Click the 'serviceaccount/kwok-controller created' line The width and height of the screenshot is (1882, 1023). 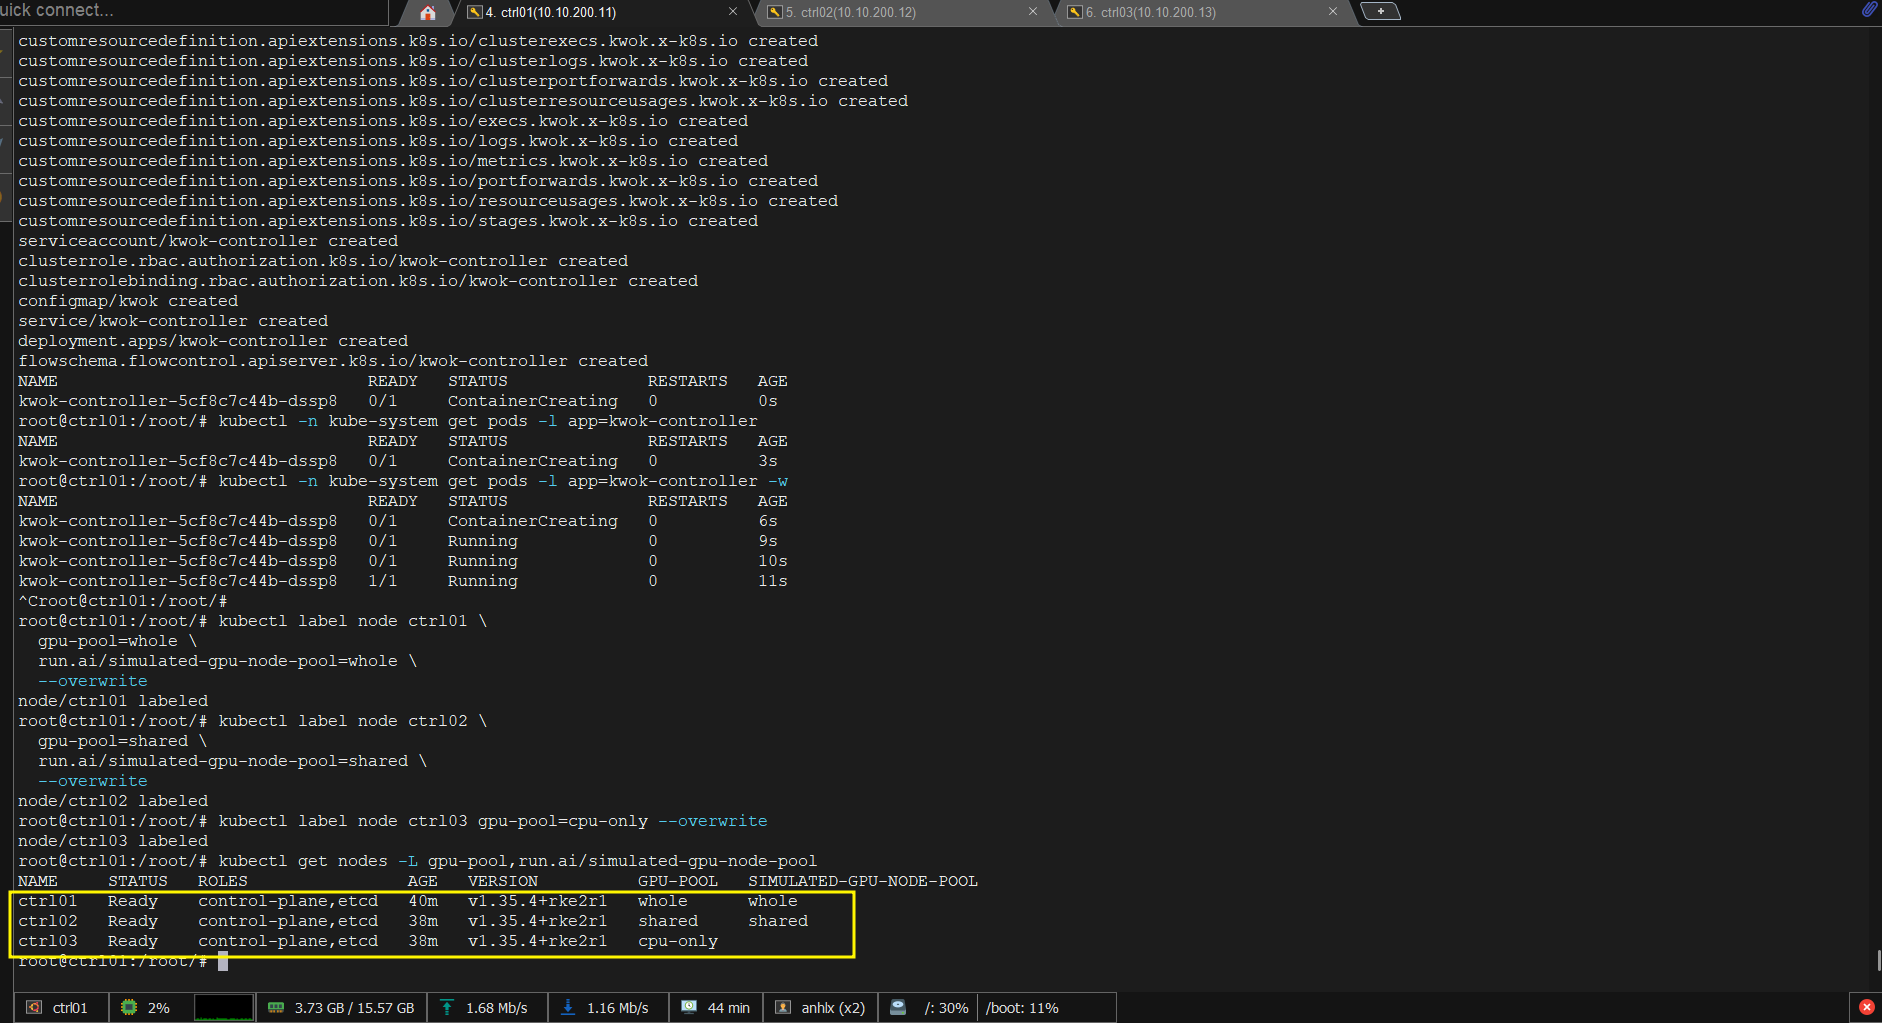point(208,241)
